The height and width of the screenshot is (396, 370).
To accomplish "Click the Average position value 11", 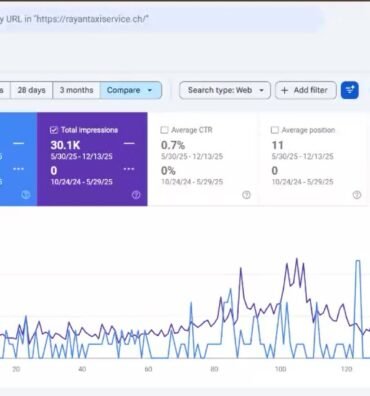I will 277,145.
